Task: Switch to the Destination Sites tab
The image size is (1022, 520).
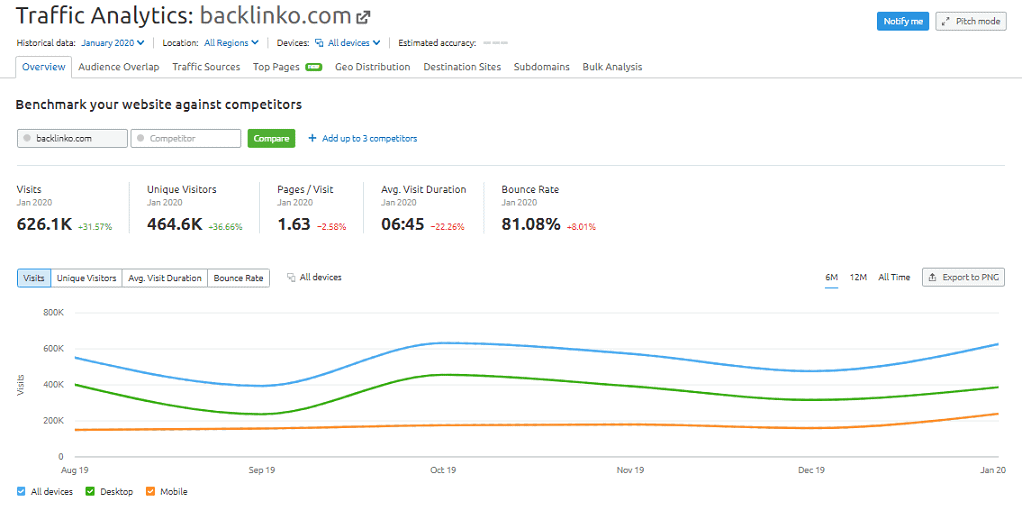Action: pos(462,66)
